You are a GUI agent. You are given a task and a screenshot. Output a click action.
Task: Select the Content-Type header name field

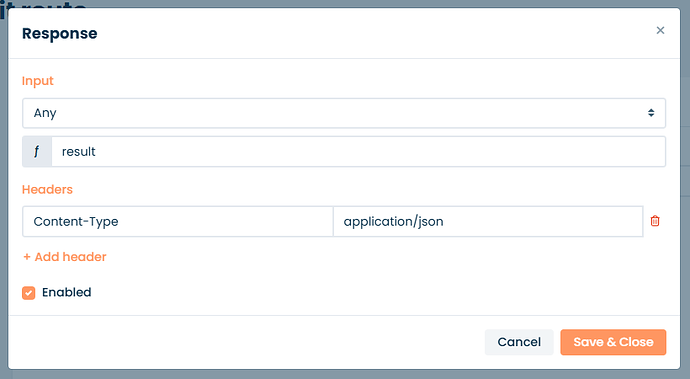(x=178, y=221)
